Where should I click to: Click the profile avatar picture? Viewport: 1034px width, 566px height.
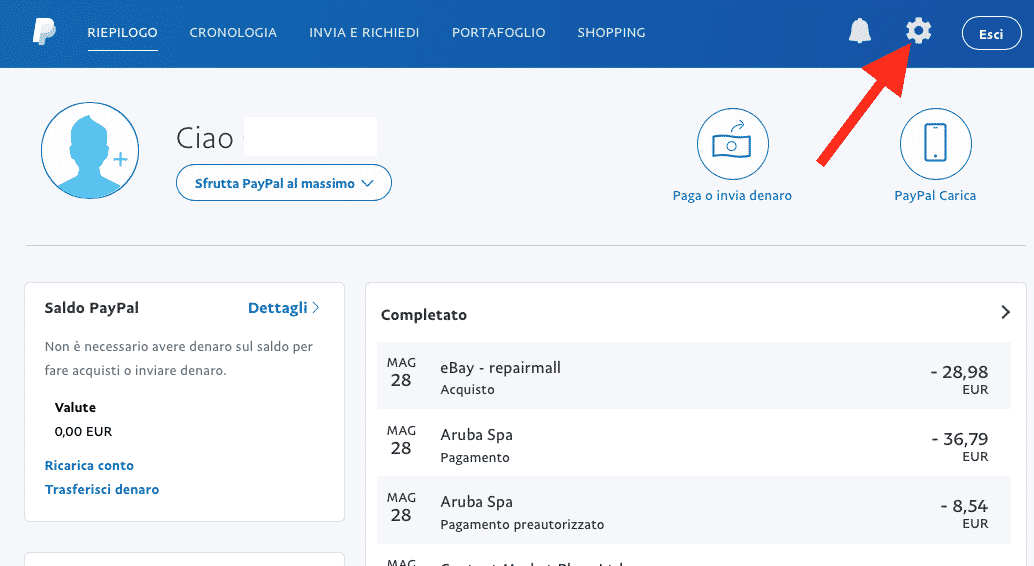tap(90, 150)
